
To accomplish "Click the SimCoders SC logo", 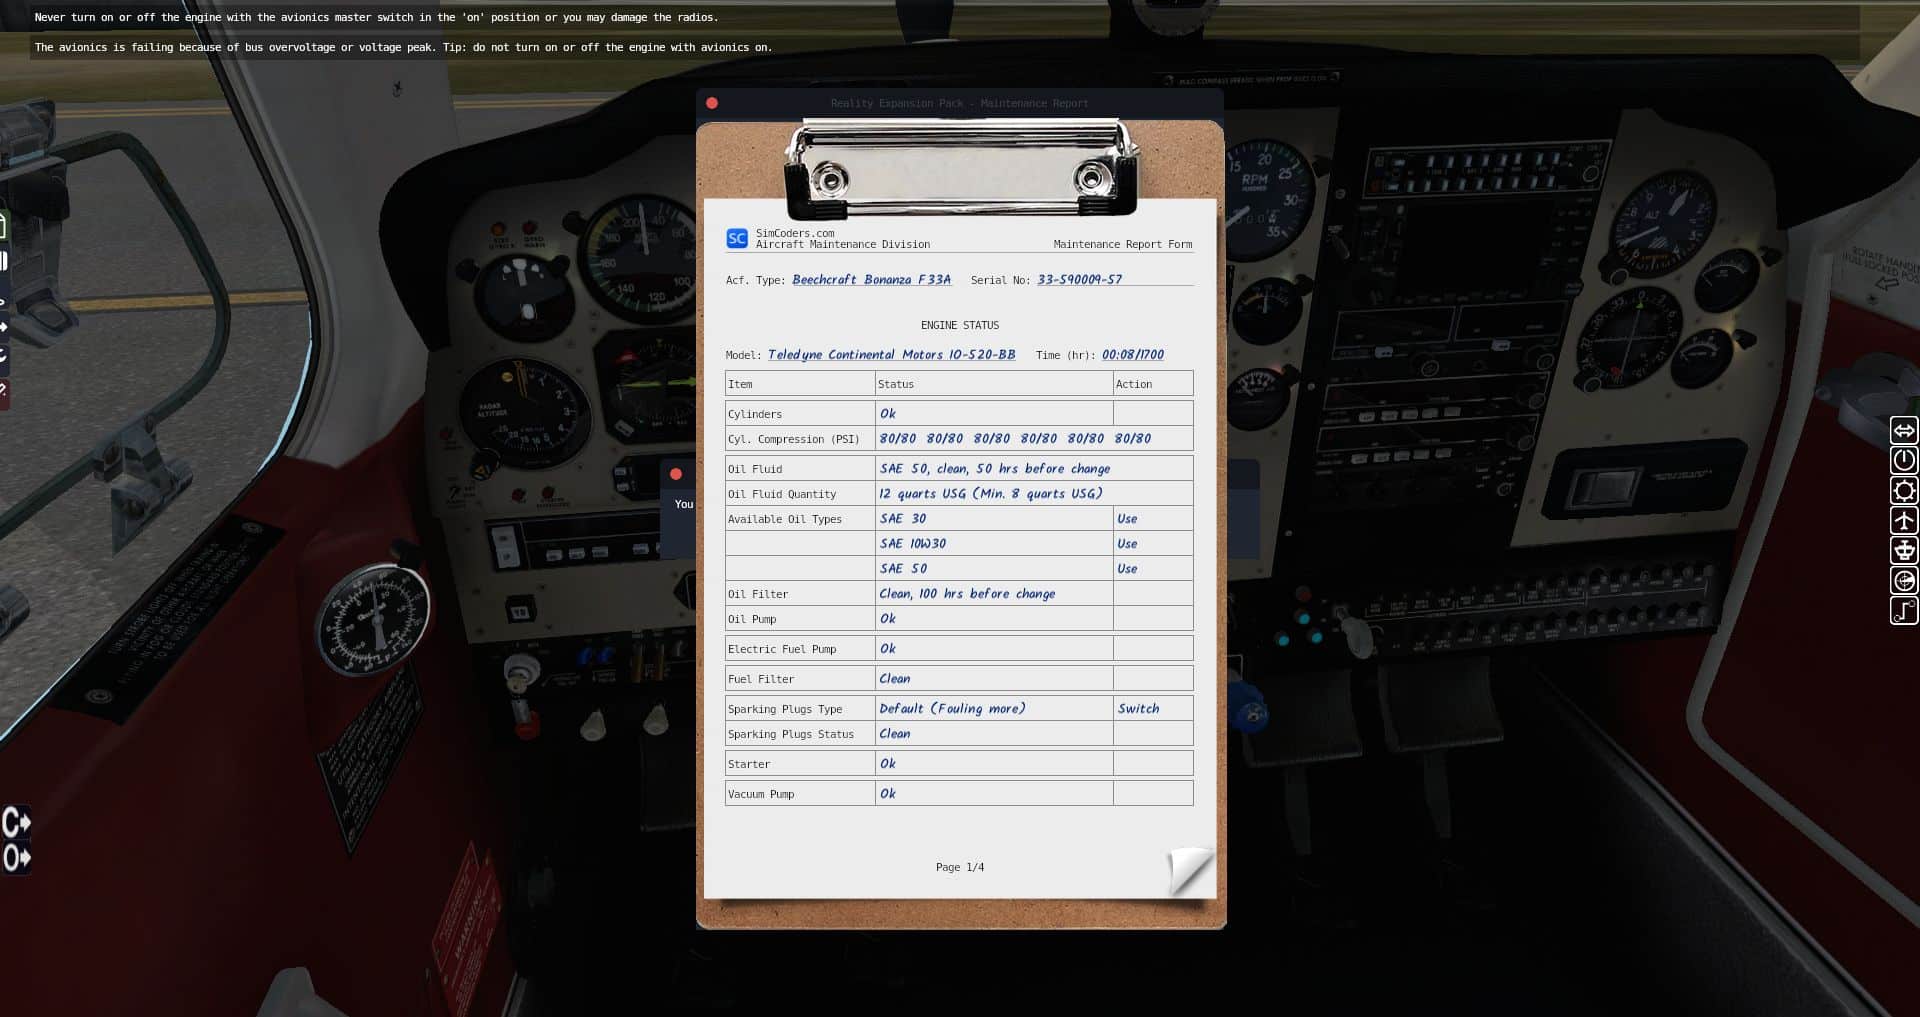I will [x=737, y=238].
